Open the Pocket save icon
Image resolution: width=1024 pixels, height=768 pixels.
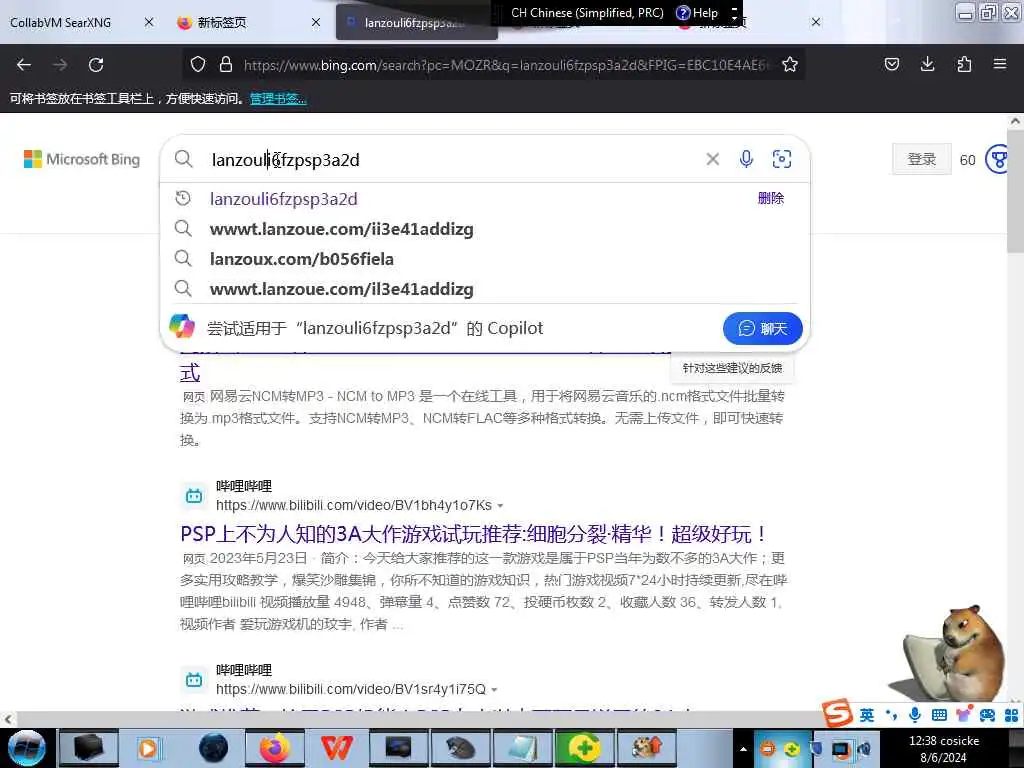tap(892, 64)
